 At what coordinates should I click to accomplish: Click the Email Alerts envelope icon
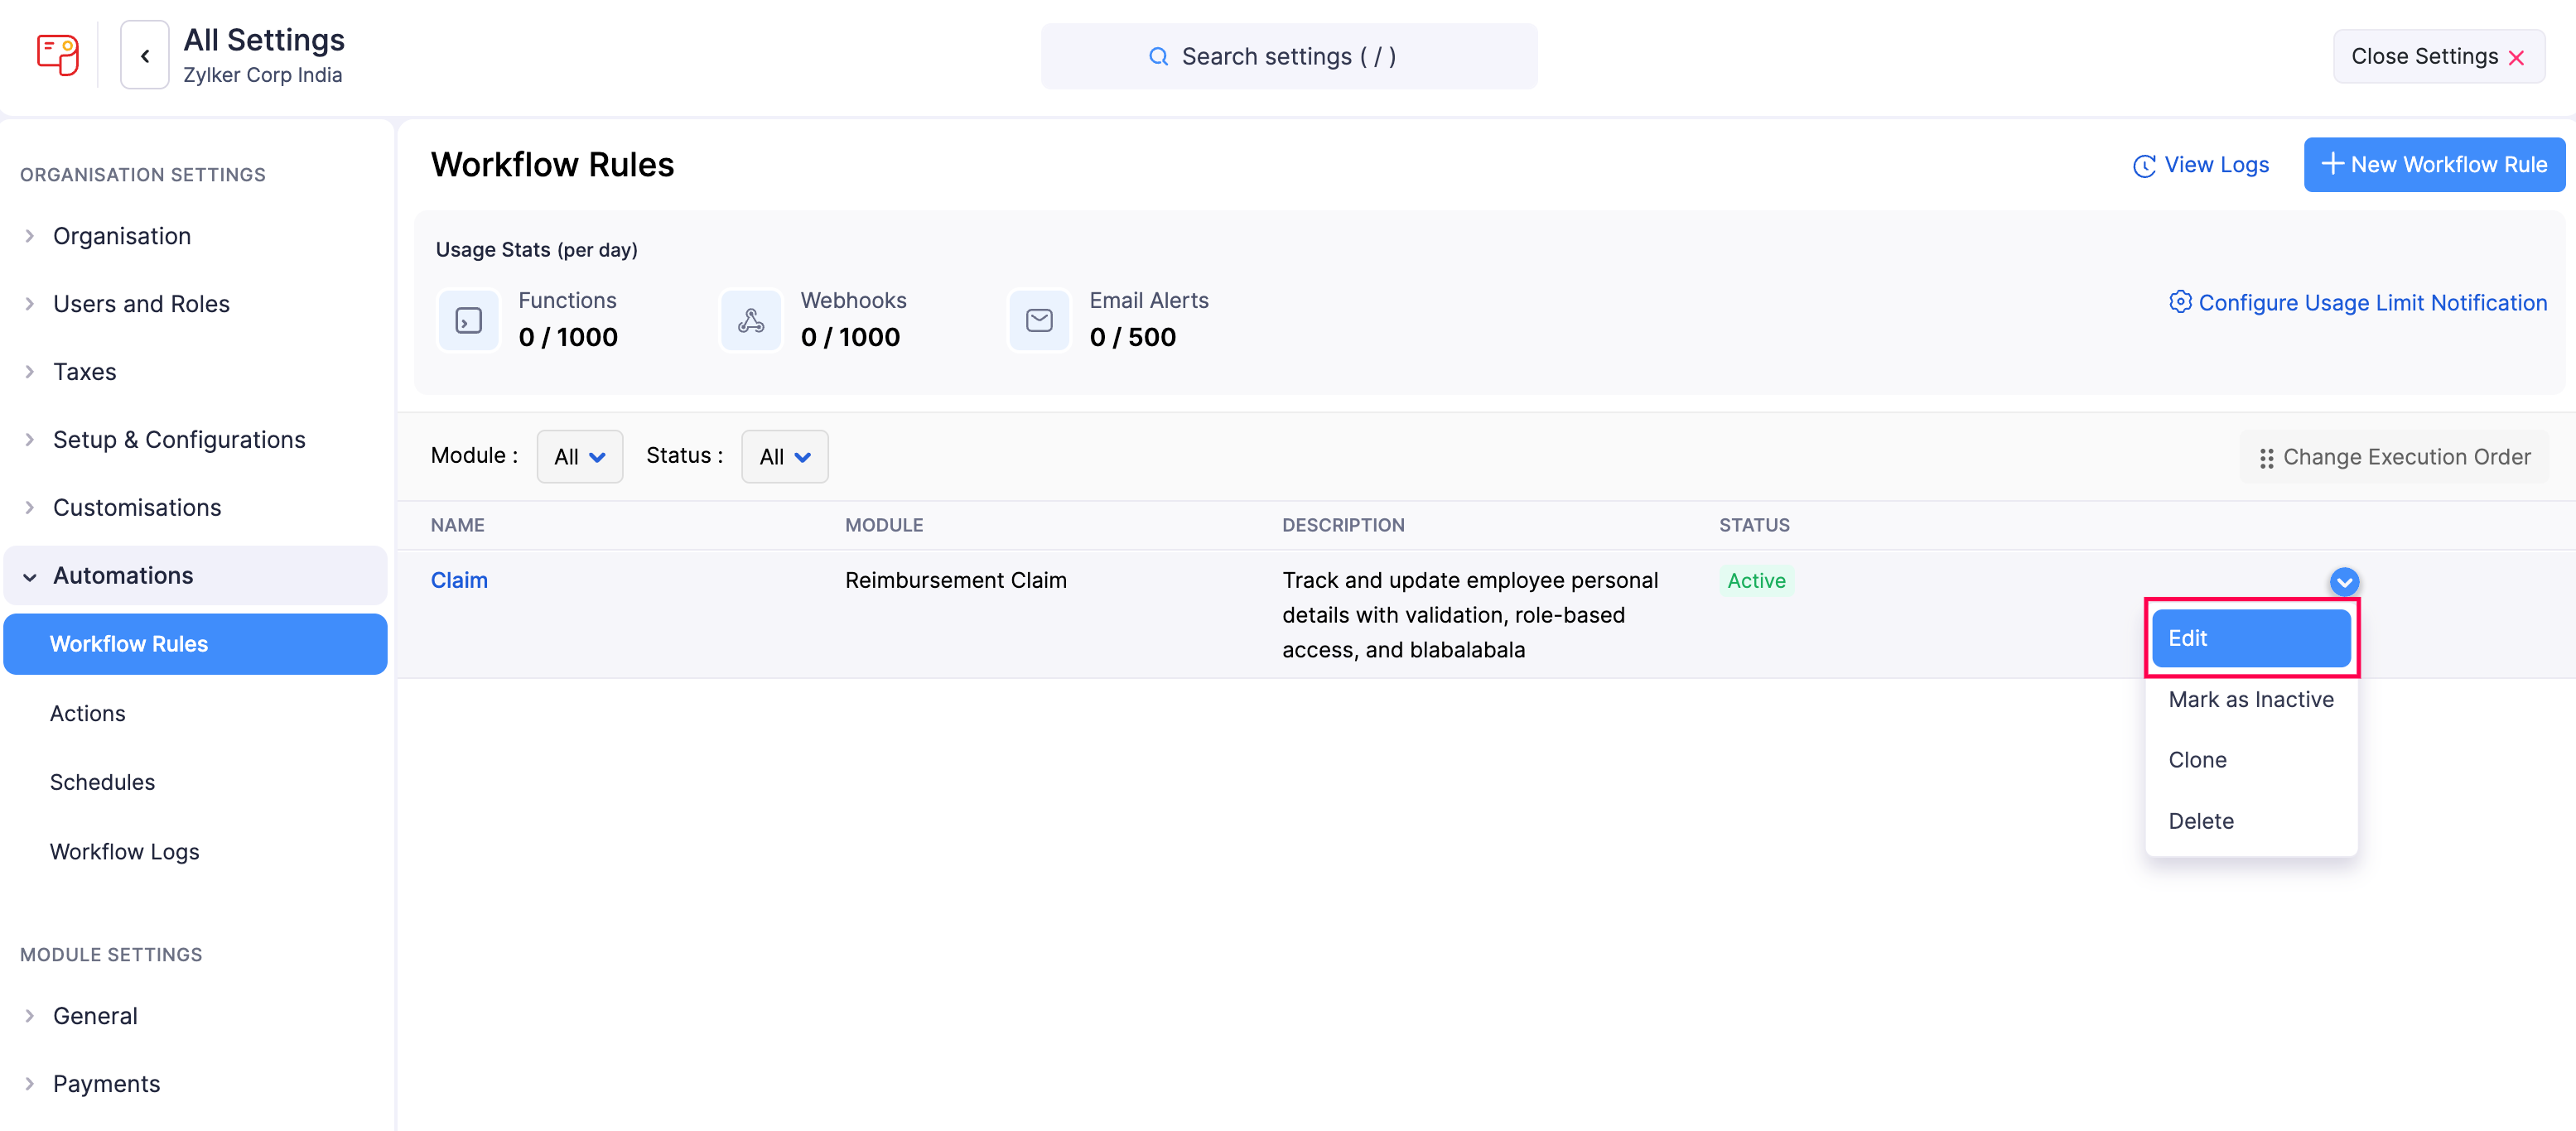pos(1039,320)
